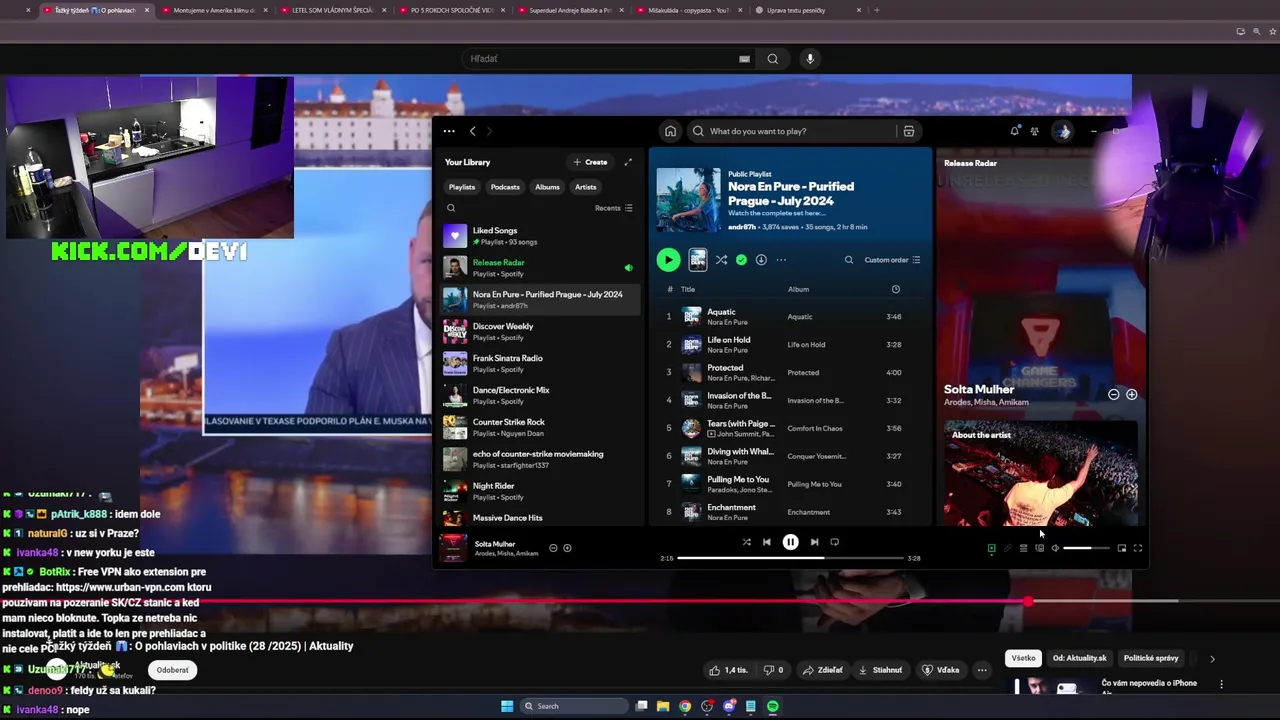
Task: Toggle saved checkmark for the playlist
Action: click(741, 260)
